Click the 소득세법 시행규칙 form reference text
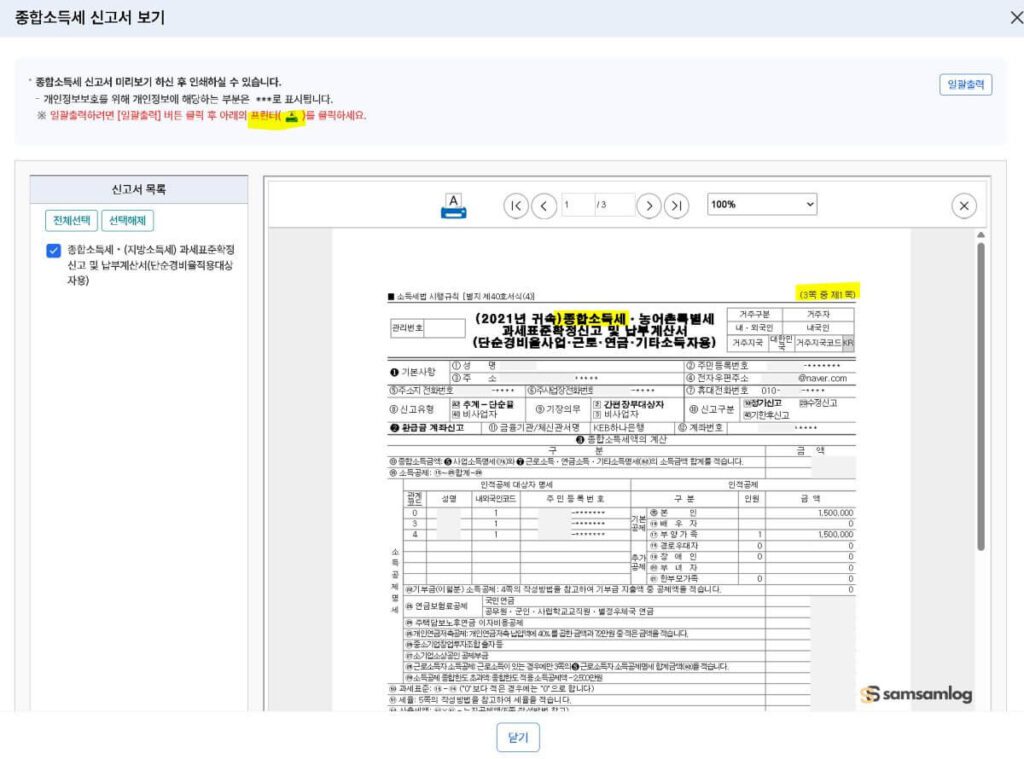 tap(462, 297)
